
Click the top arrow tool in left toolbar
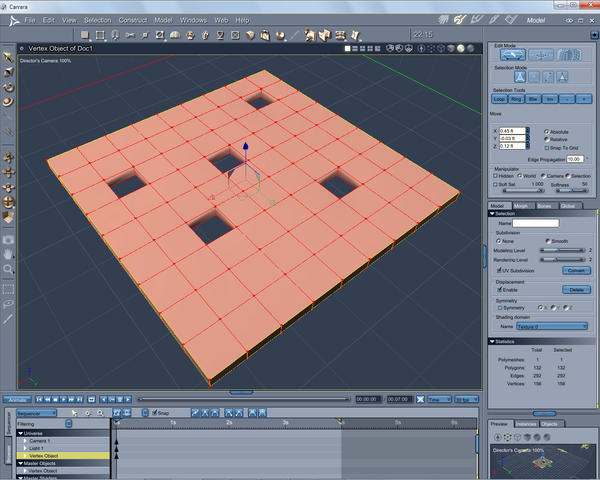click(9, 57)
